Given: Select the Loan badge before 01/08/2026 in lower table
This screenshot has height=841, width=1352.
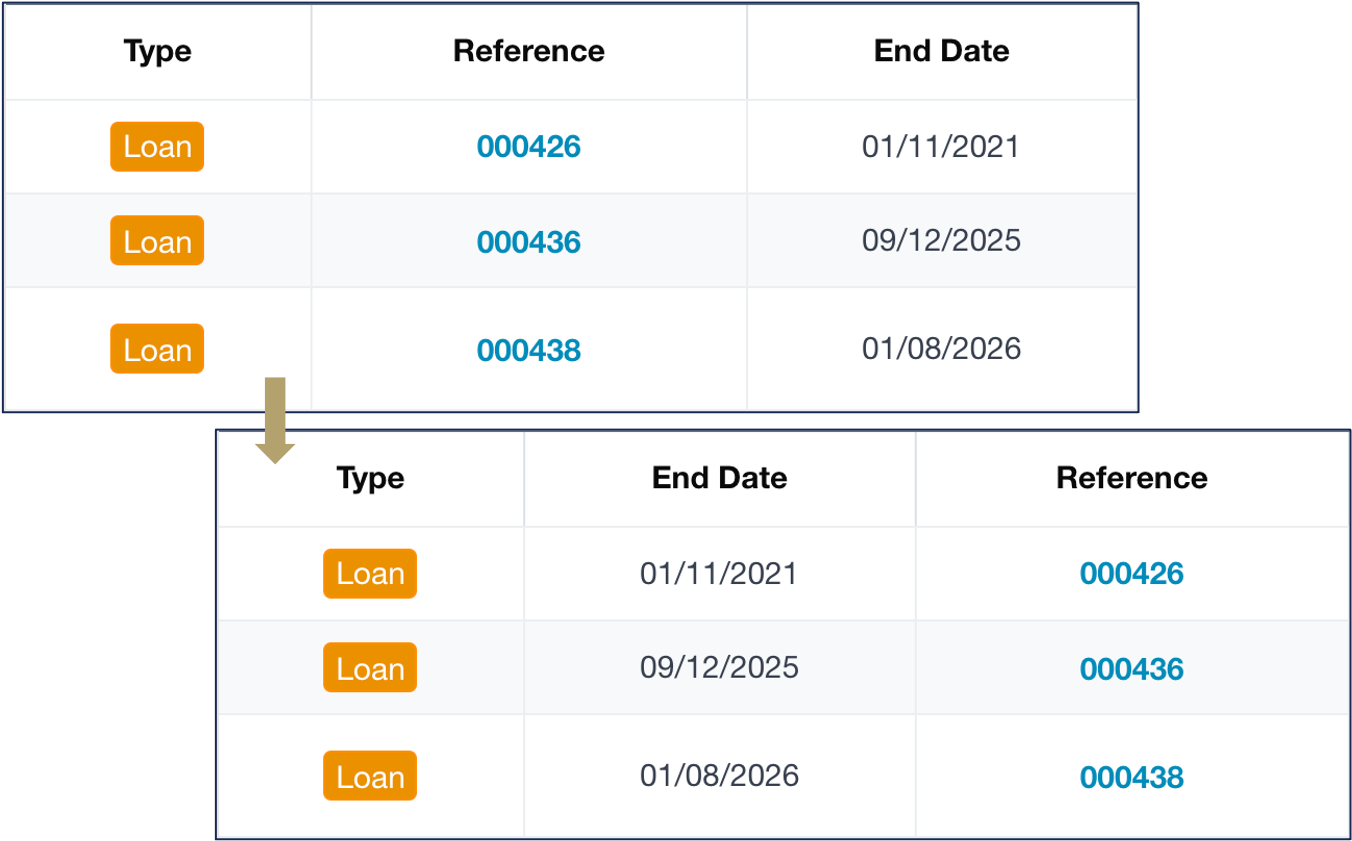Looking at the screenshot, I should click(370, 776).
